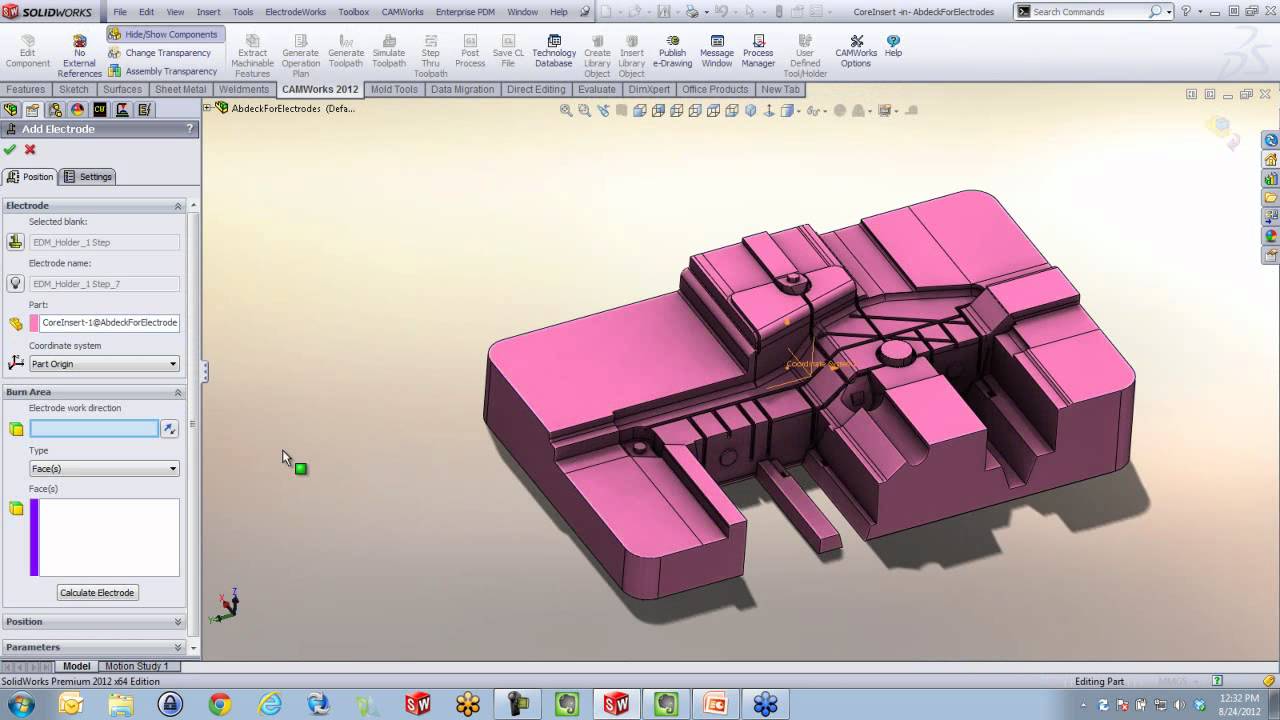Click Create Library Object
1280x720 pixels.
point(597,56)
